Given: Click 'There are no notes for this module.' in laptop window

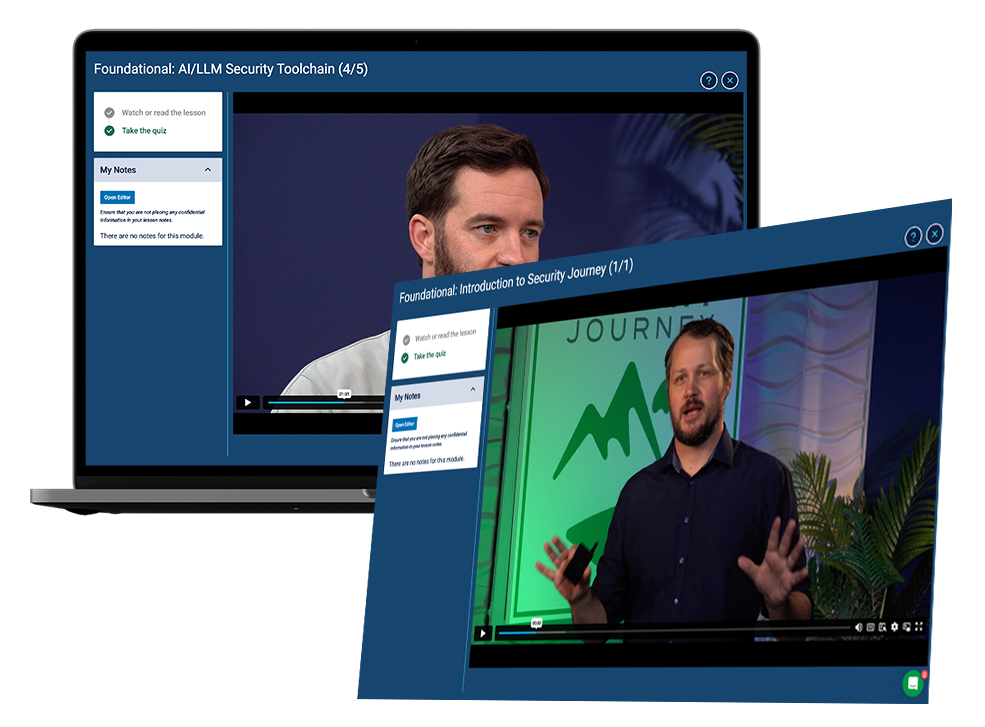Looking at the screenshot, I should [152, 236].
